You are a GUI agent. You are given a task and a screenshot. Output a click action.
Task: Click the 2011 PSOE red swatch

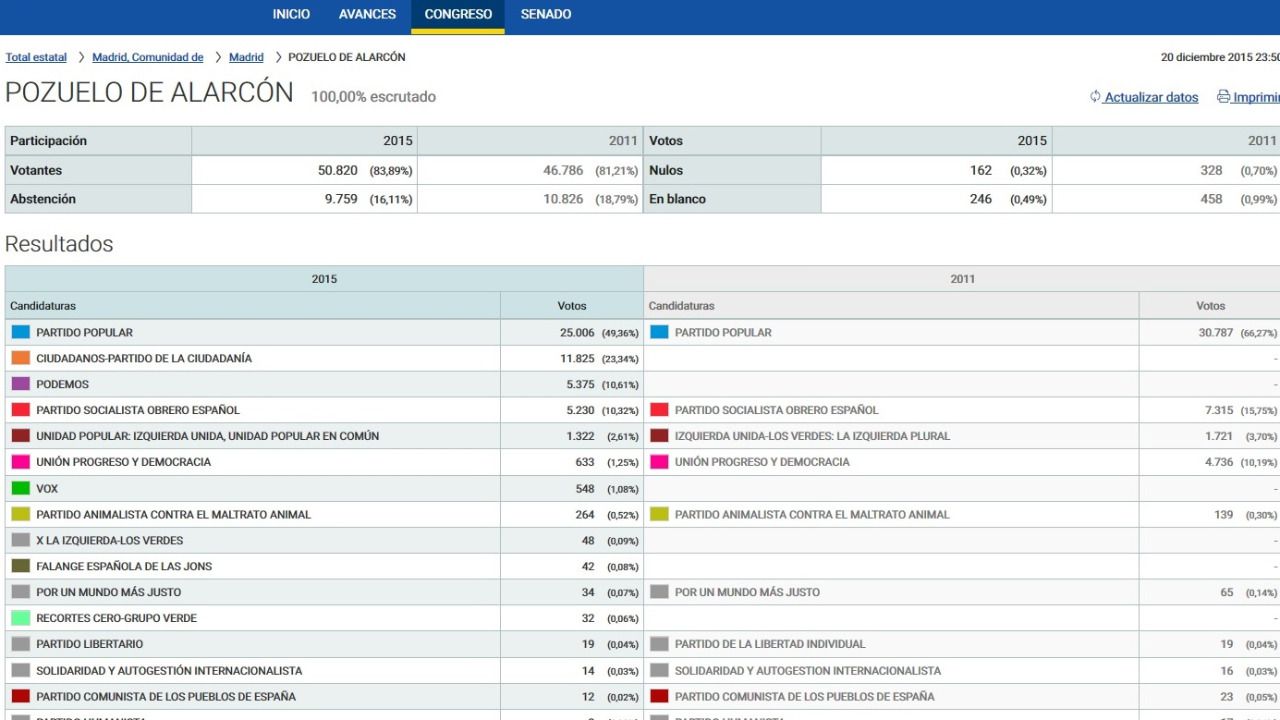659,410
